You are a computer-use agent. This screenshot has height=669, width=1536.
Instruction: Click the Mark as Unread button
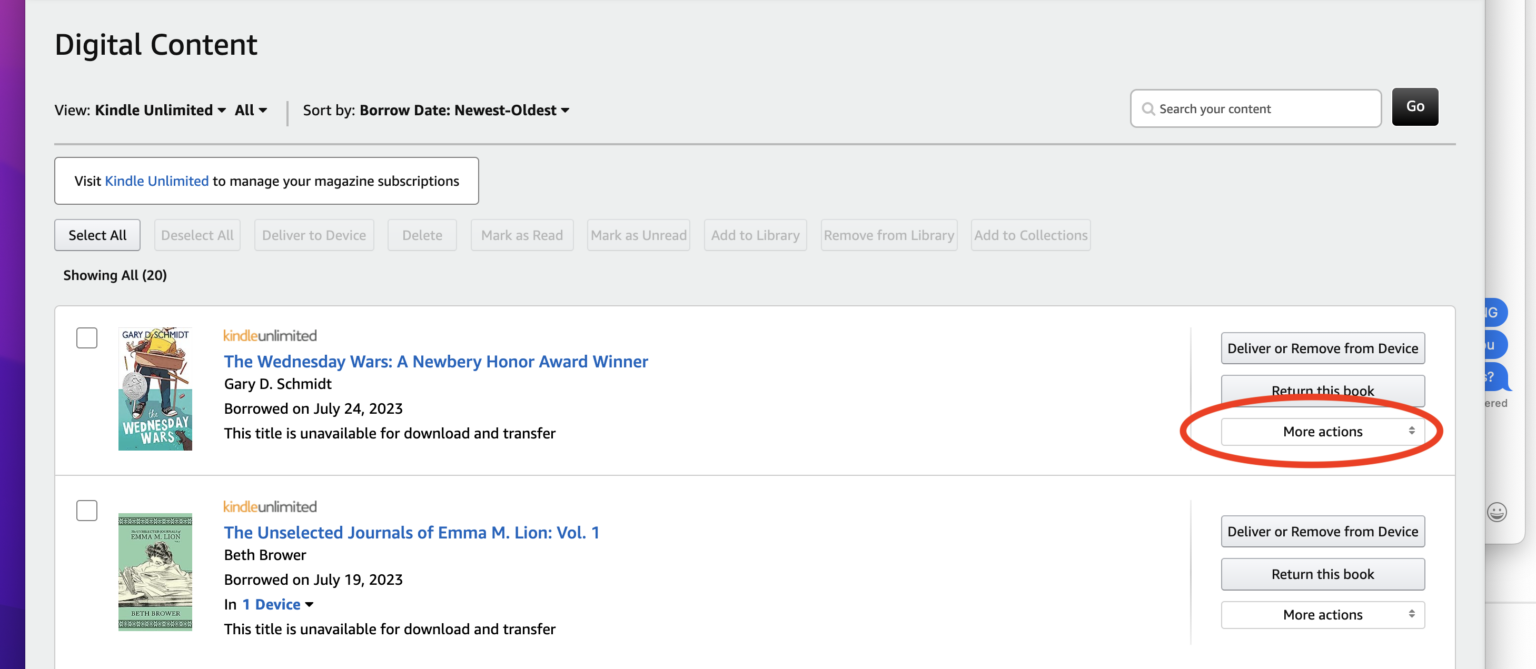point(638,235)
